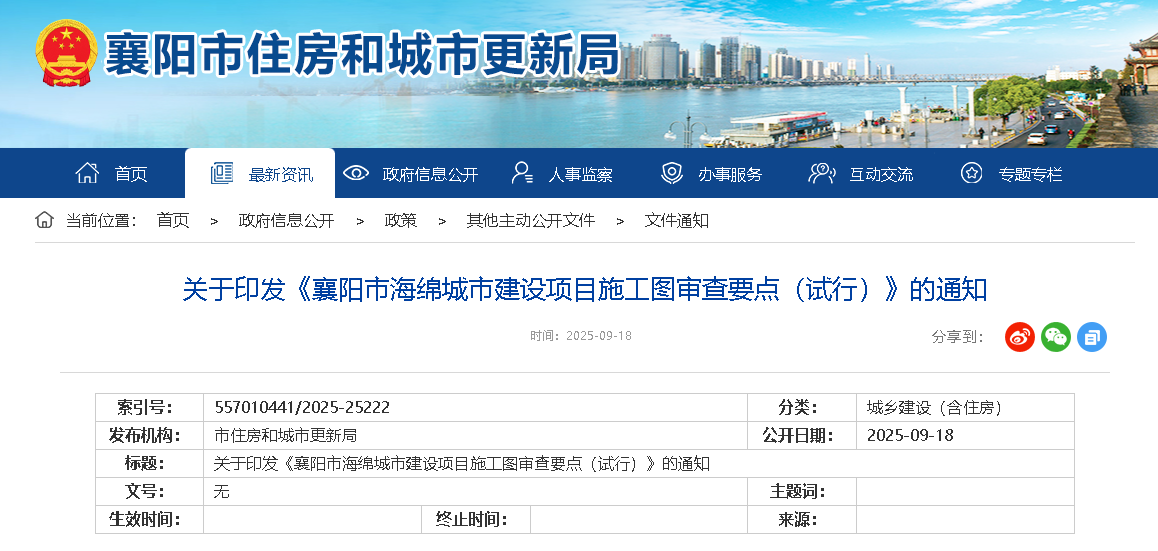The height and width of the screenshot is (551, 1158).
Task: Click the 公开日期 label cell
Action: pos(802,436)
